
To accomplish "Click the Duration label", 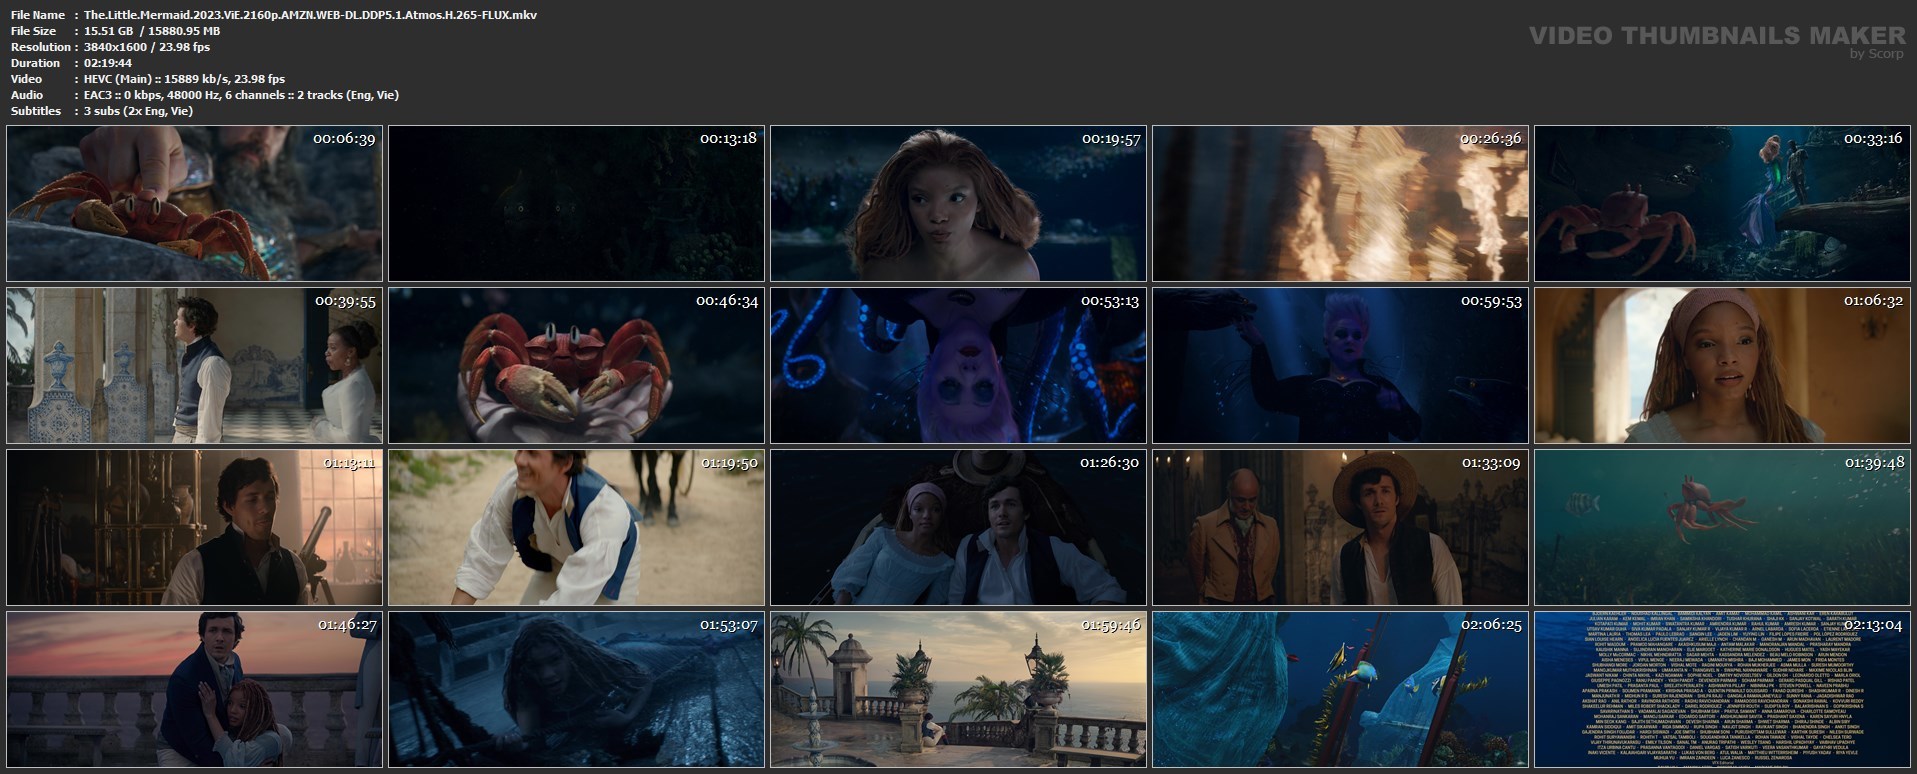I will [x=35, y=63].
